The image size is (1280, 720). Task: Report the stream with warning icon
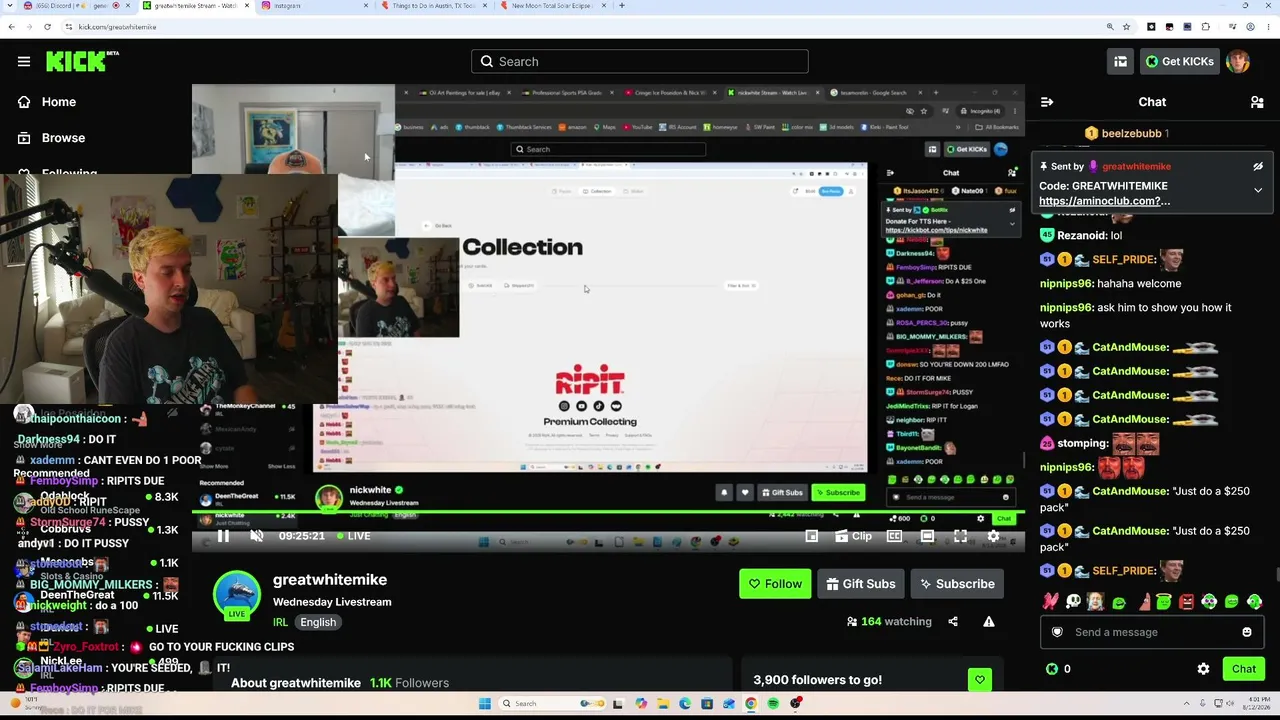[x=989, y=621]
